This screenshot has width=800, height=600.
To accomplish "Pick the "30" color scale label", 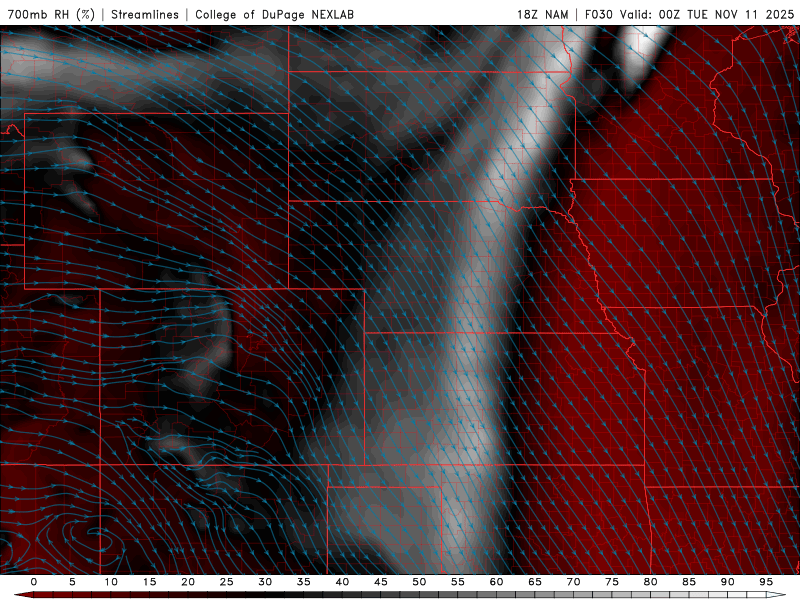I will coord(265,582).
